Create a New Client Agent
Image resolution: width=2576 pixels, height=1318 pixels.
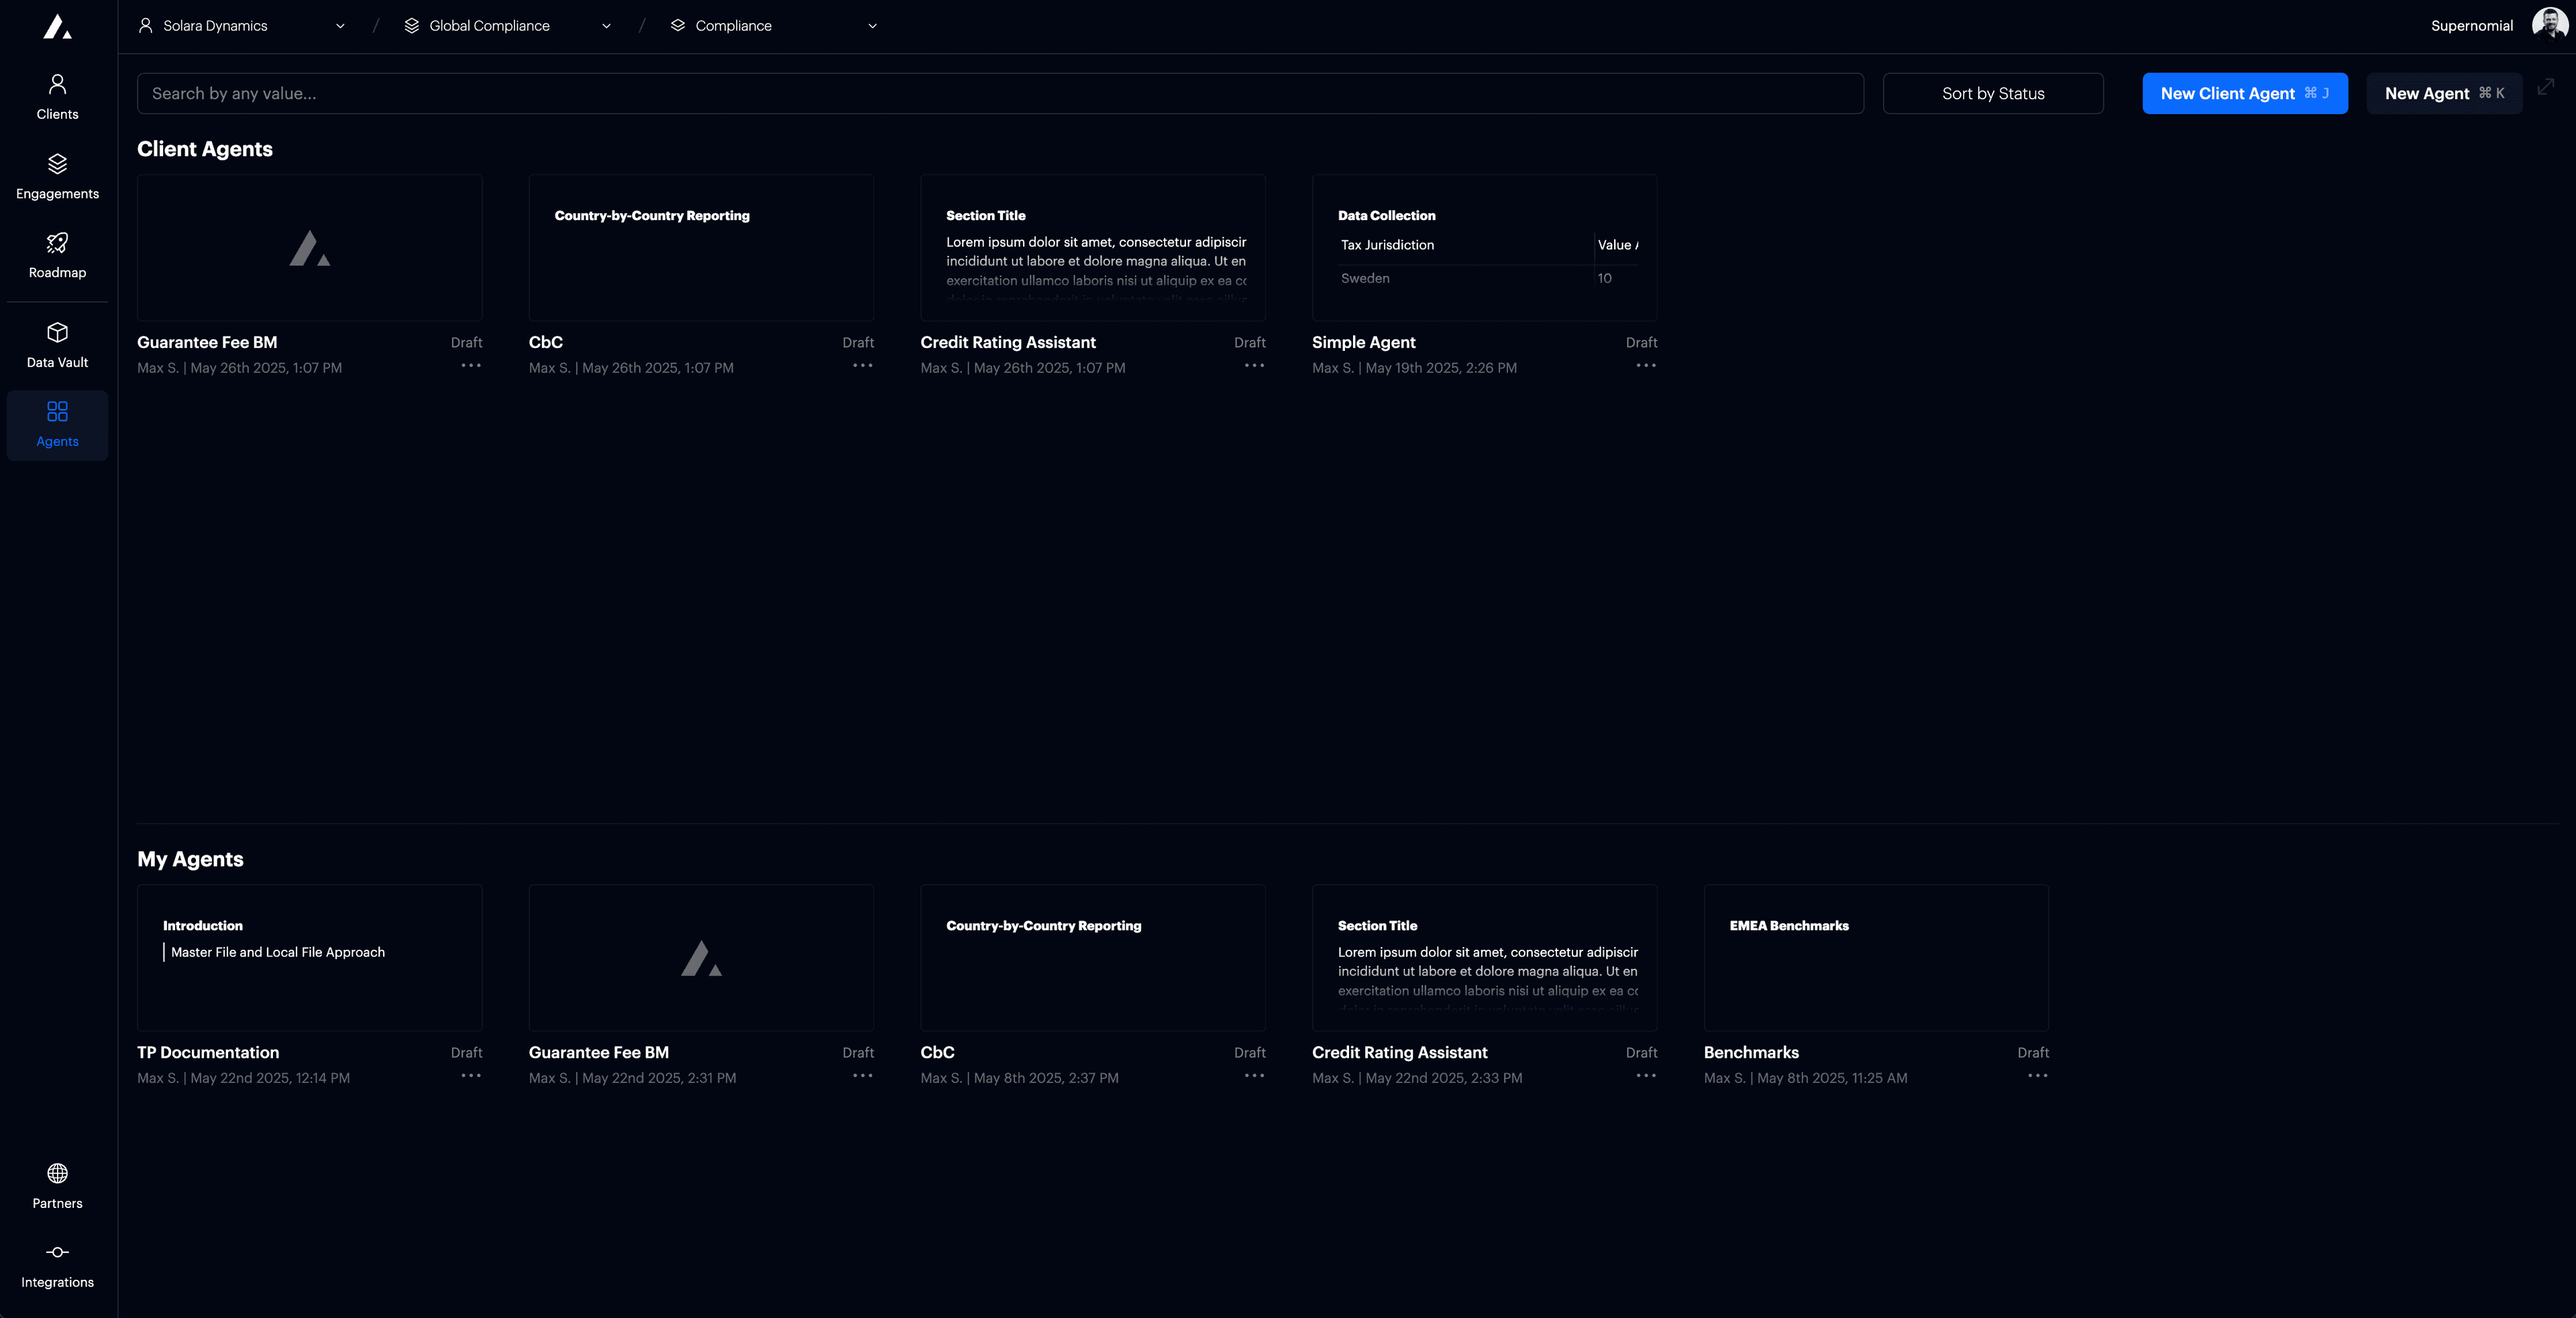pyautogui.click(x=2244, y=93)
